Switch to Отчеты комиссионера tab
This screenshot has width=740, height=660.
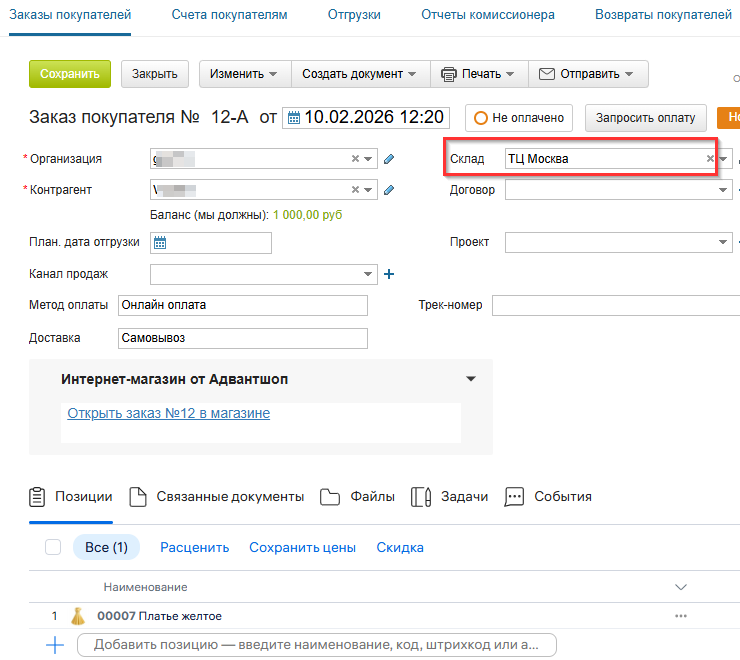tap(488, 15)
